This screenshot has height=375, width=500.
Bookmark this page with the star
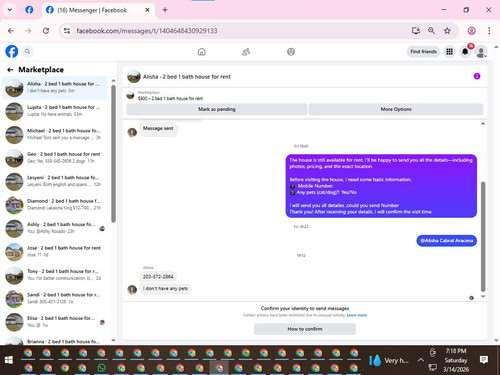coord(447,31)
